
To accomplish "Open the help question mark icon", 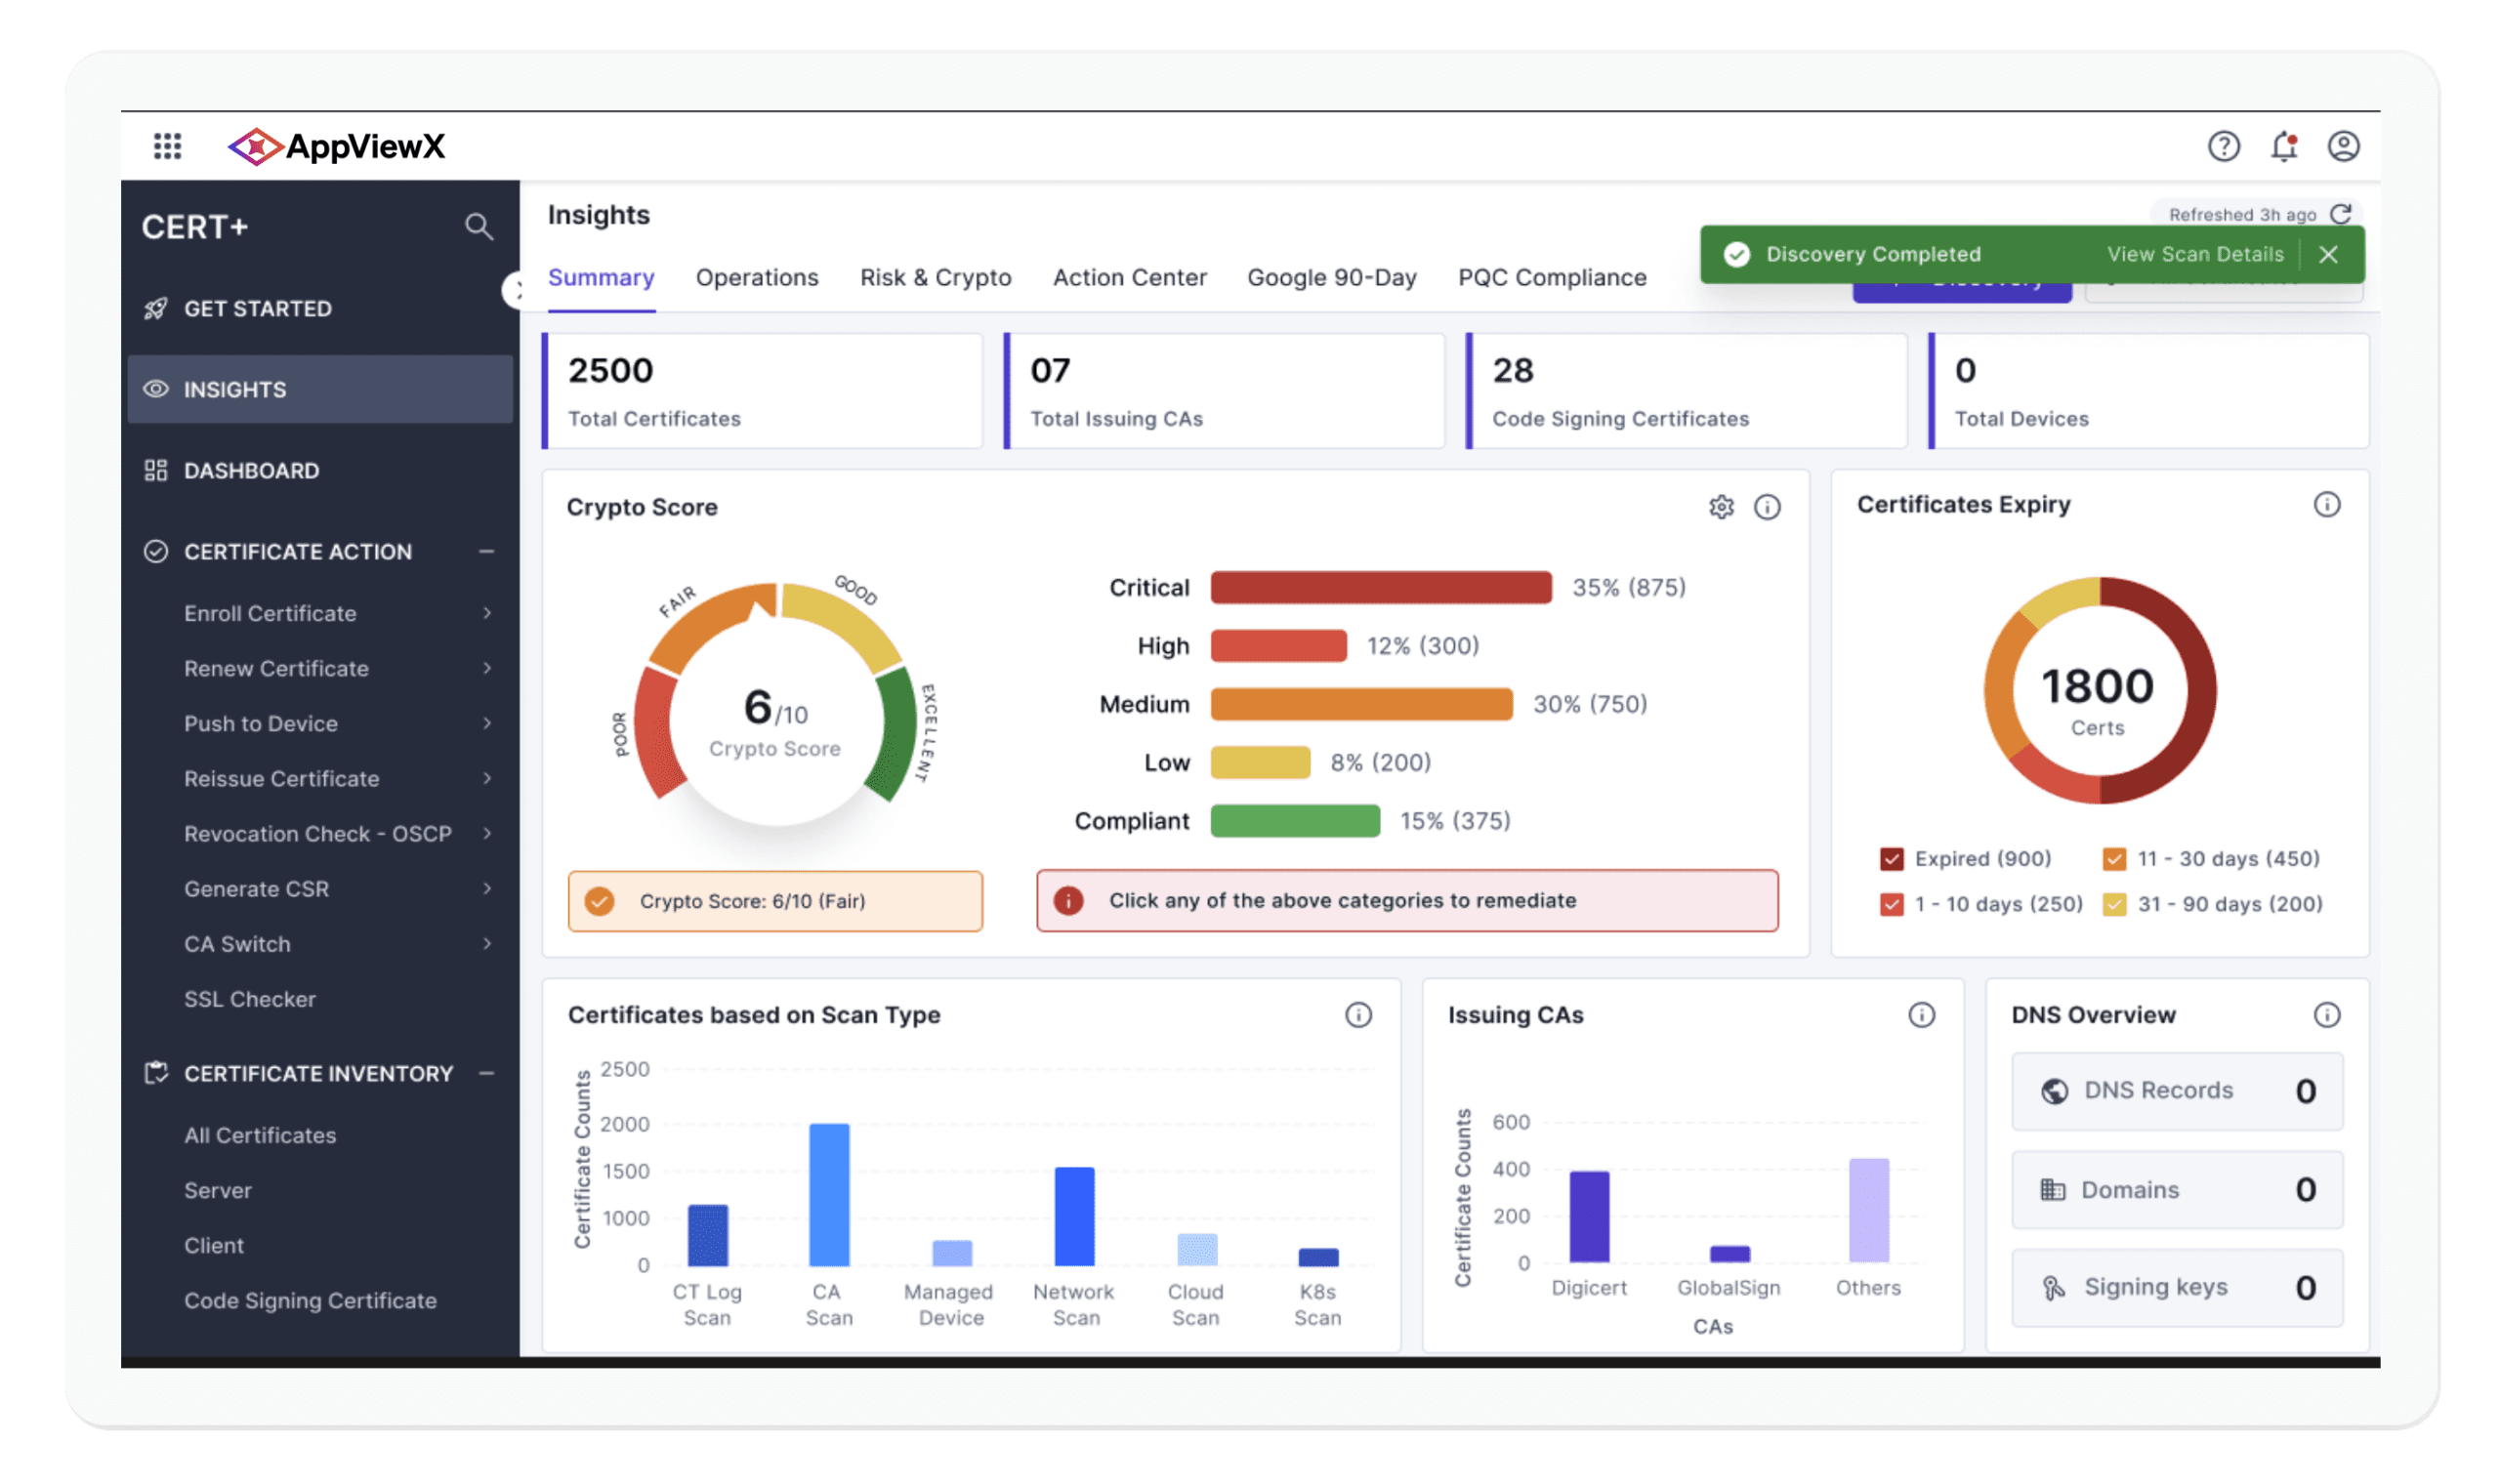I will [2223, 146].
